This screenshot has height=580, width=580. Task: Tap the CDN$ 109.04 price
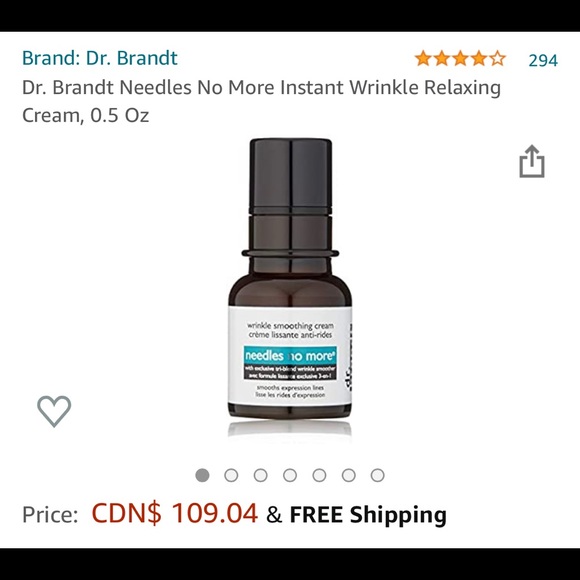point(174,513)
